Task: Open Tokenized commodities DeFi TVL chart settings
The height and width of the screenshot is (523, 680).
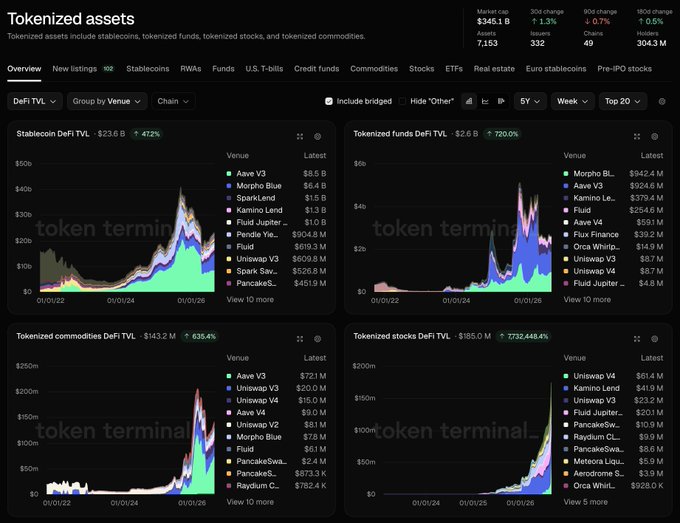Action: click(x=317, y=339)
